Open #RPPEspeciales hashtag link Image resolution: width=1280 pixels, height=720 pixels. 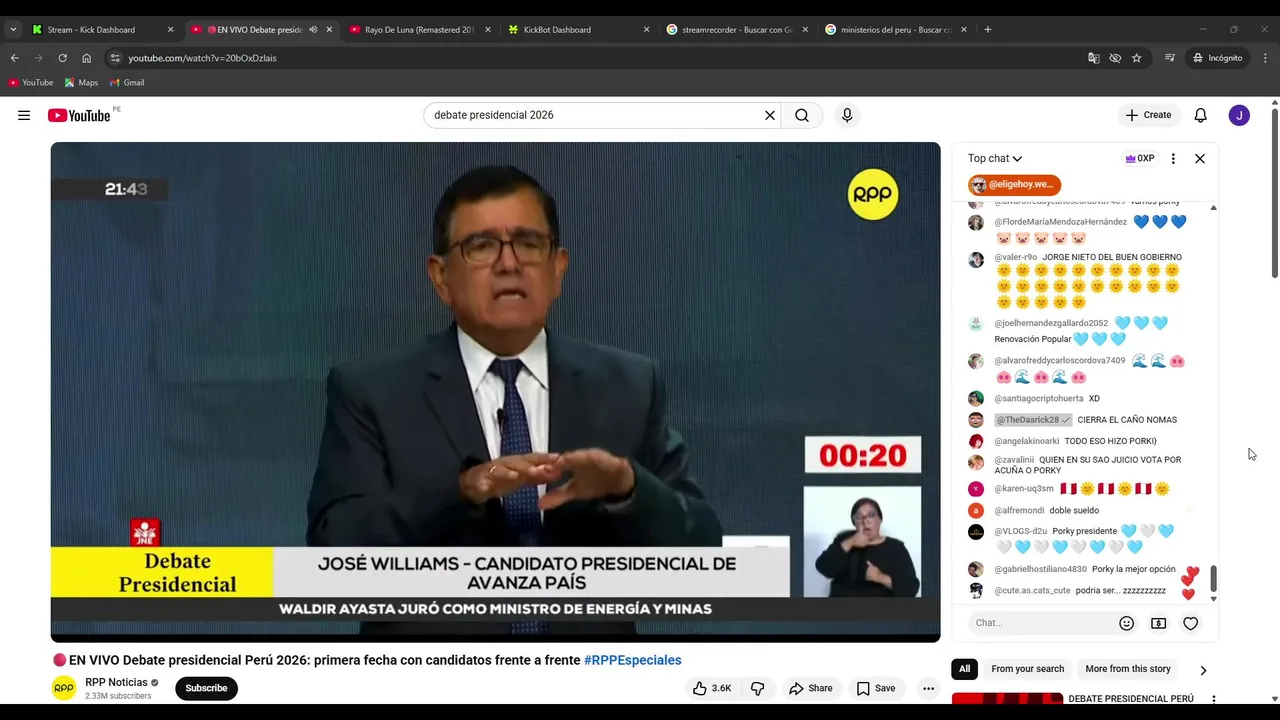point(632,660)
